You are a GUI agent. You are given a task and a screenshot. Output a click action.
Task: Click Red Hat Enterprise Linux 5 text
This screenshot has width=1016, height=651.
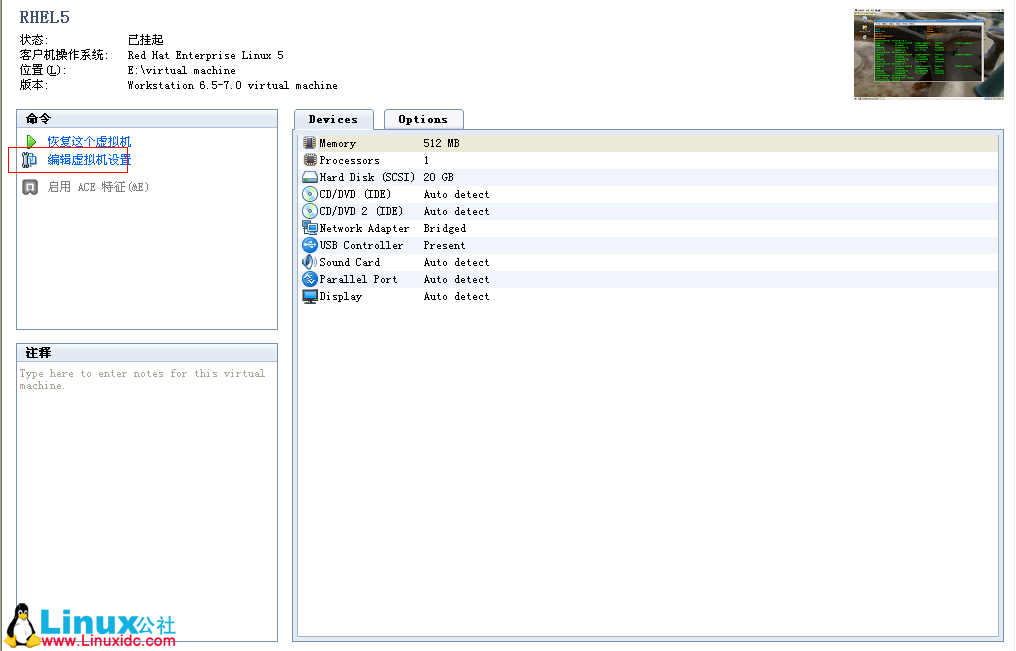coord(205,55)
